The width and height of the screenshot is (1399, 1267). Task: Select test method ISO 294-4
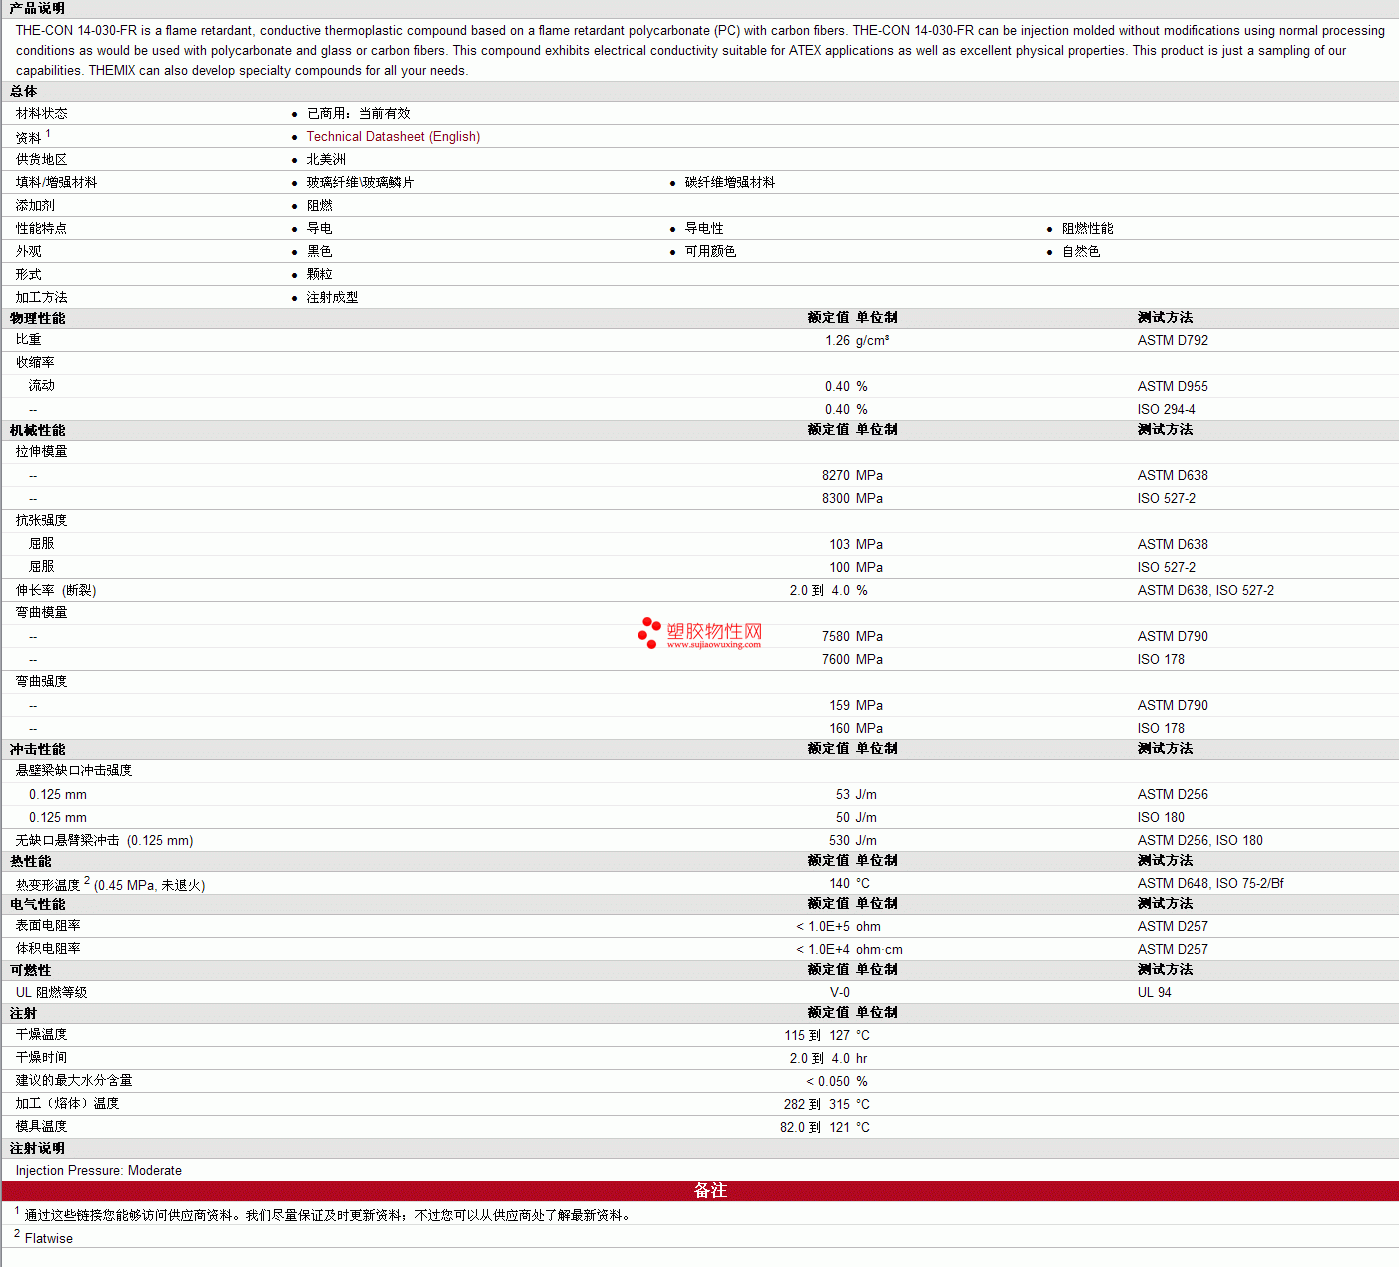click(1166, 410)
